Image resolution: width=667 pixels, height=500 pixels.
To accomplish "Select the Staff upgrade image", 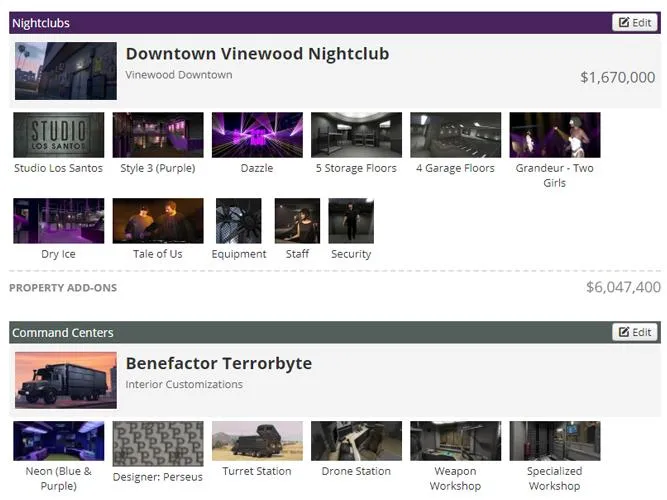I will [x=297, y=221].
